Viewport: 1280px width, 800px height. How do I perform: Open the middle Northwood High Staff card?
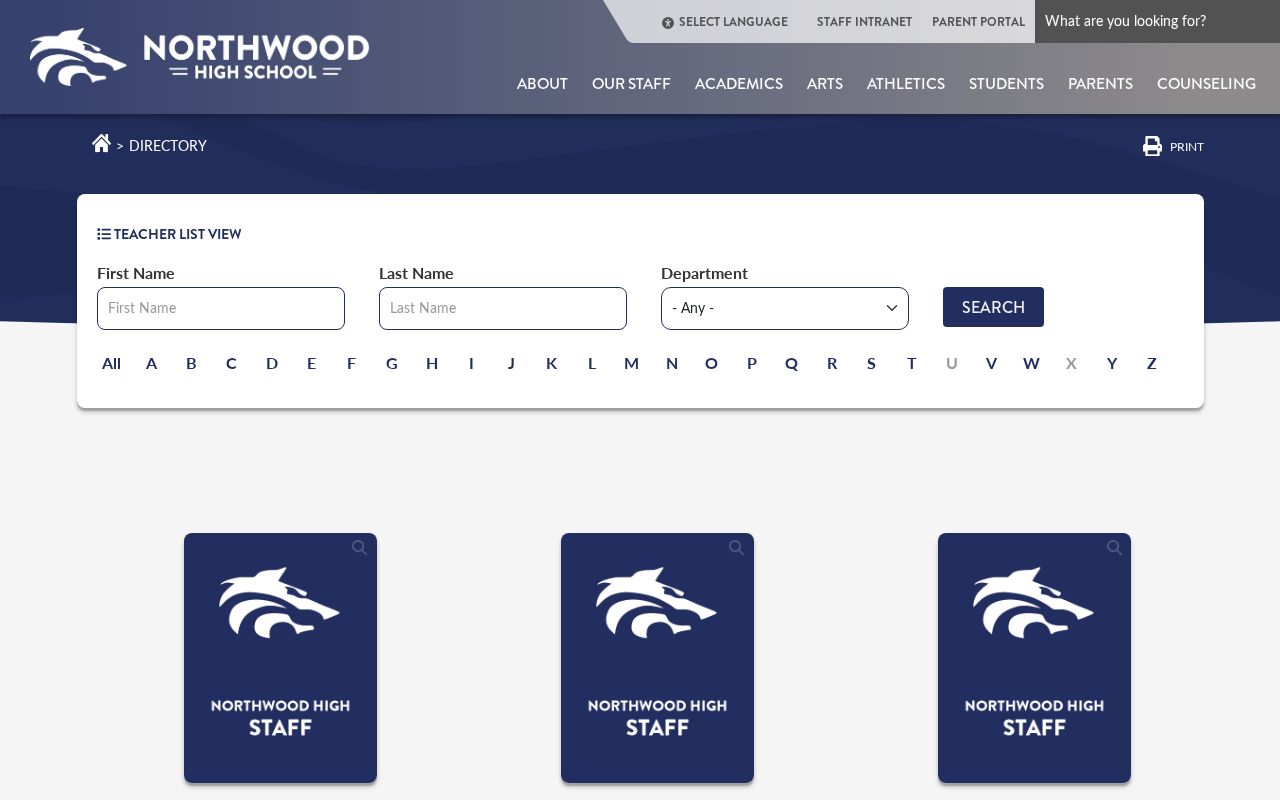click(x=657, y=658)
